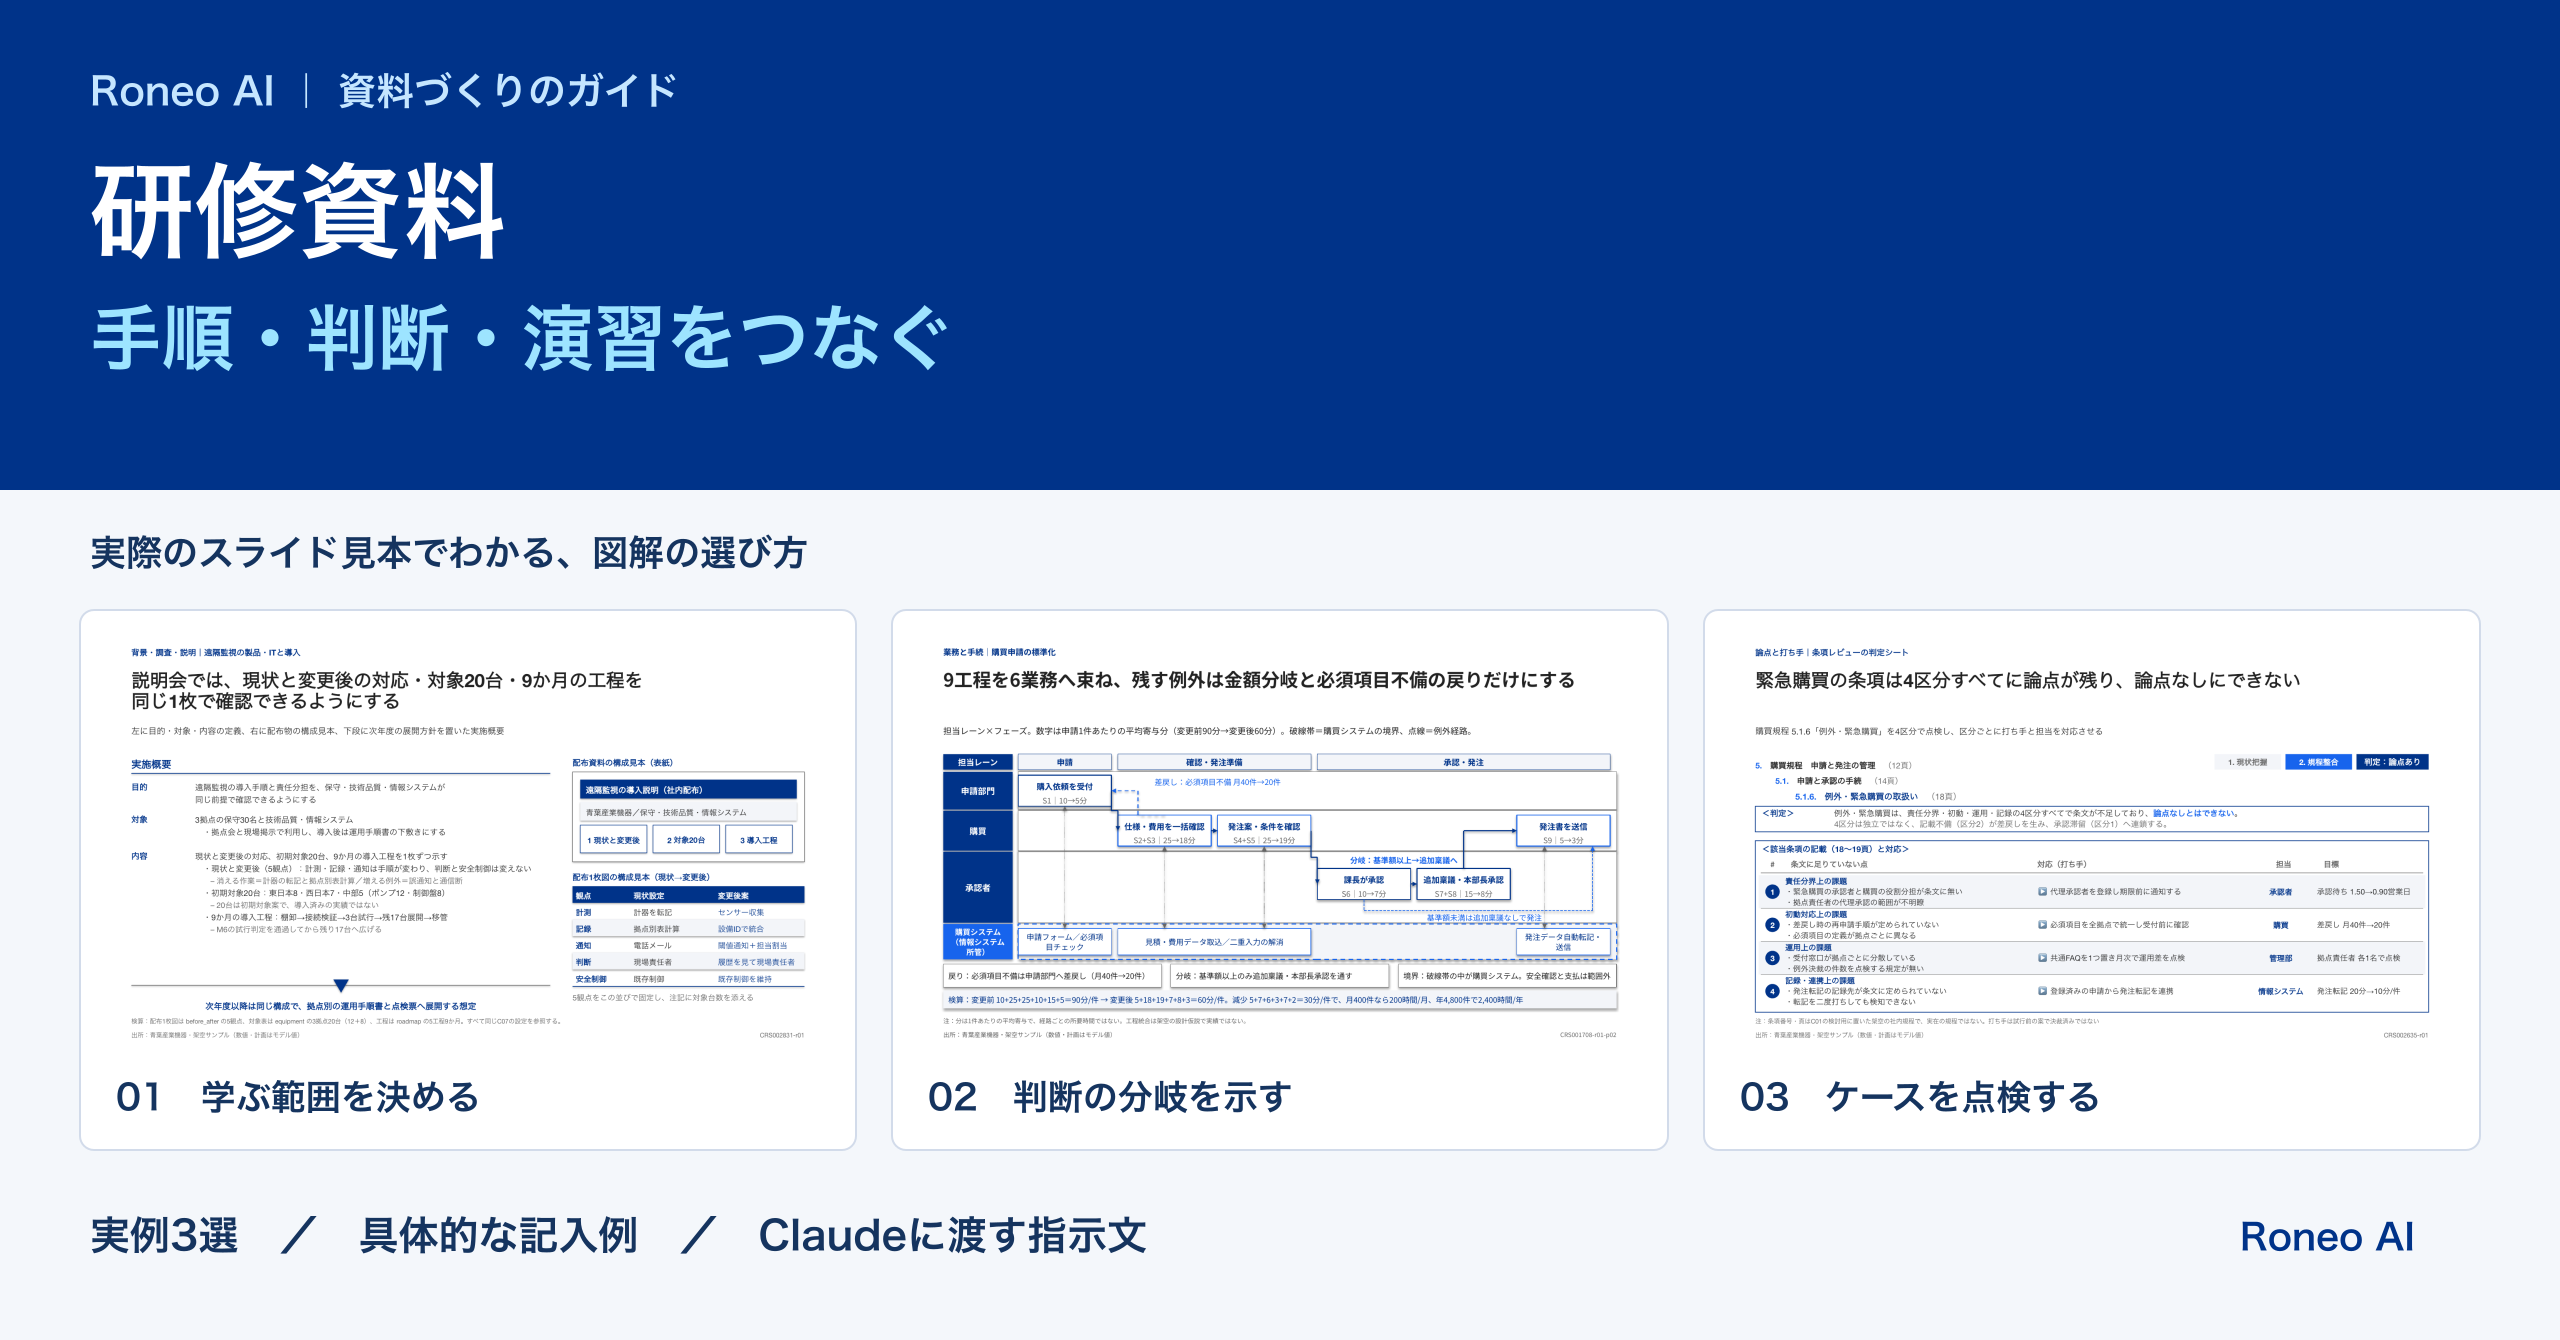The height and width of the screenshot is (1340, 2560).
Task: Click the footer text 具体的な記入例
Action: [498, 1236]
